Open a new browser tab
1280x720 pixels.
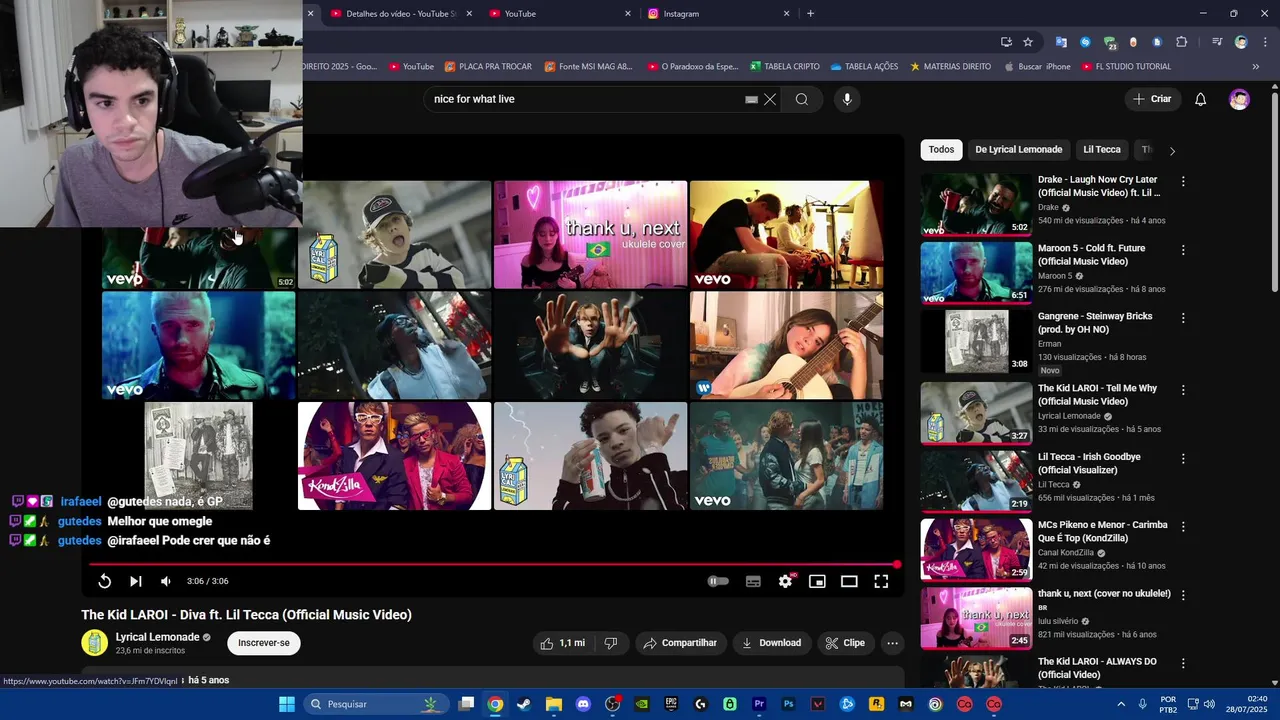tap(810, 14)
